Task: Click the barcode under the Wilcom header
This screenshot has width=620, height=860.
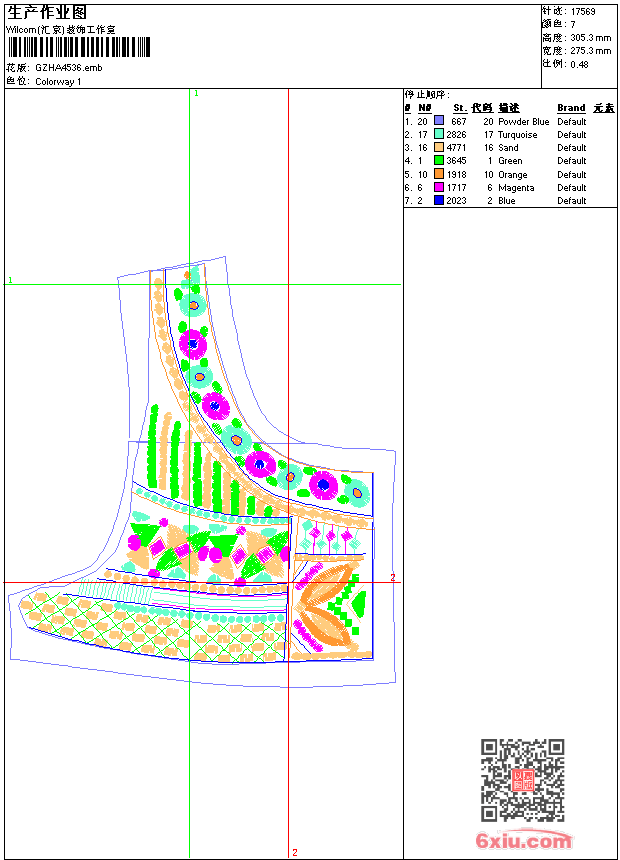Action: tap(79, 48)
